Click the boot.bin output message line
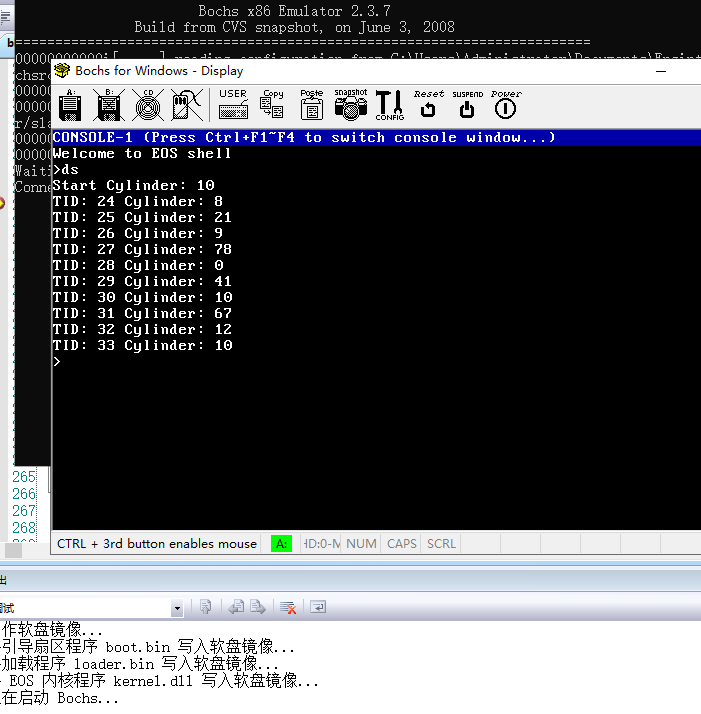 click(x=147, y=647)
